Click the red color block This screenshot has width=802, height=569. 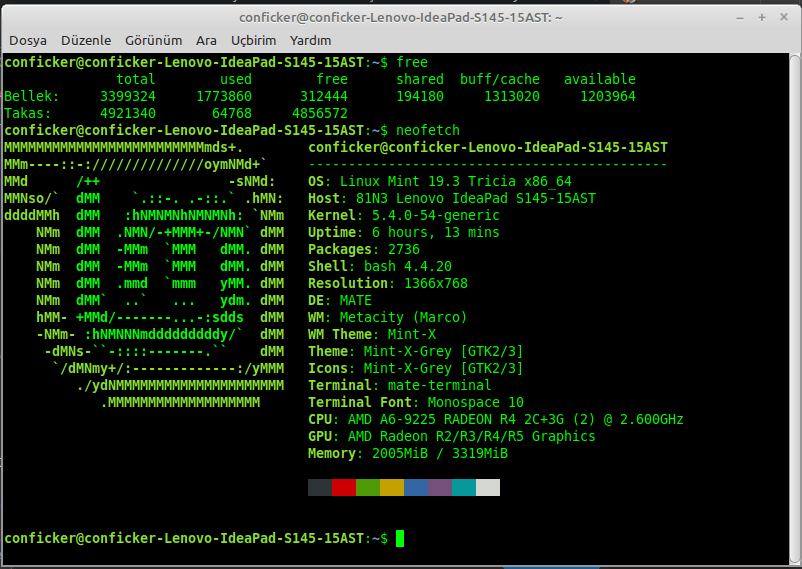pyautogui.click(x=344, y=487)
